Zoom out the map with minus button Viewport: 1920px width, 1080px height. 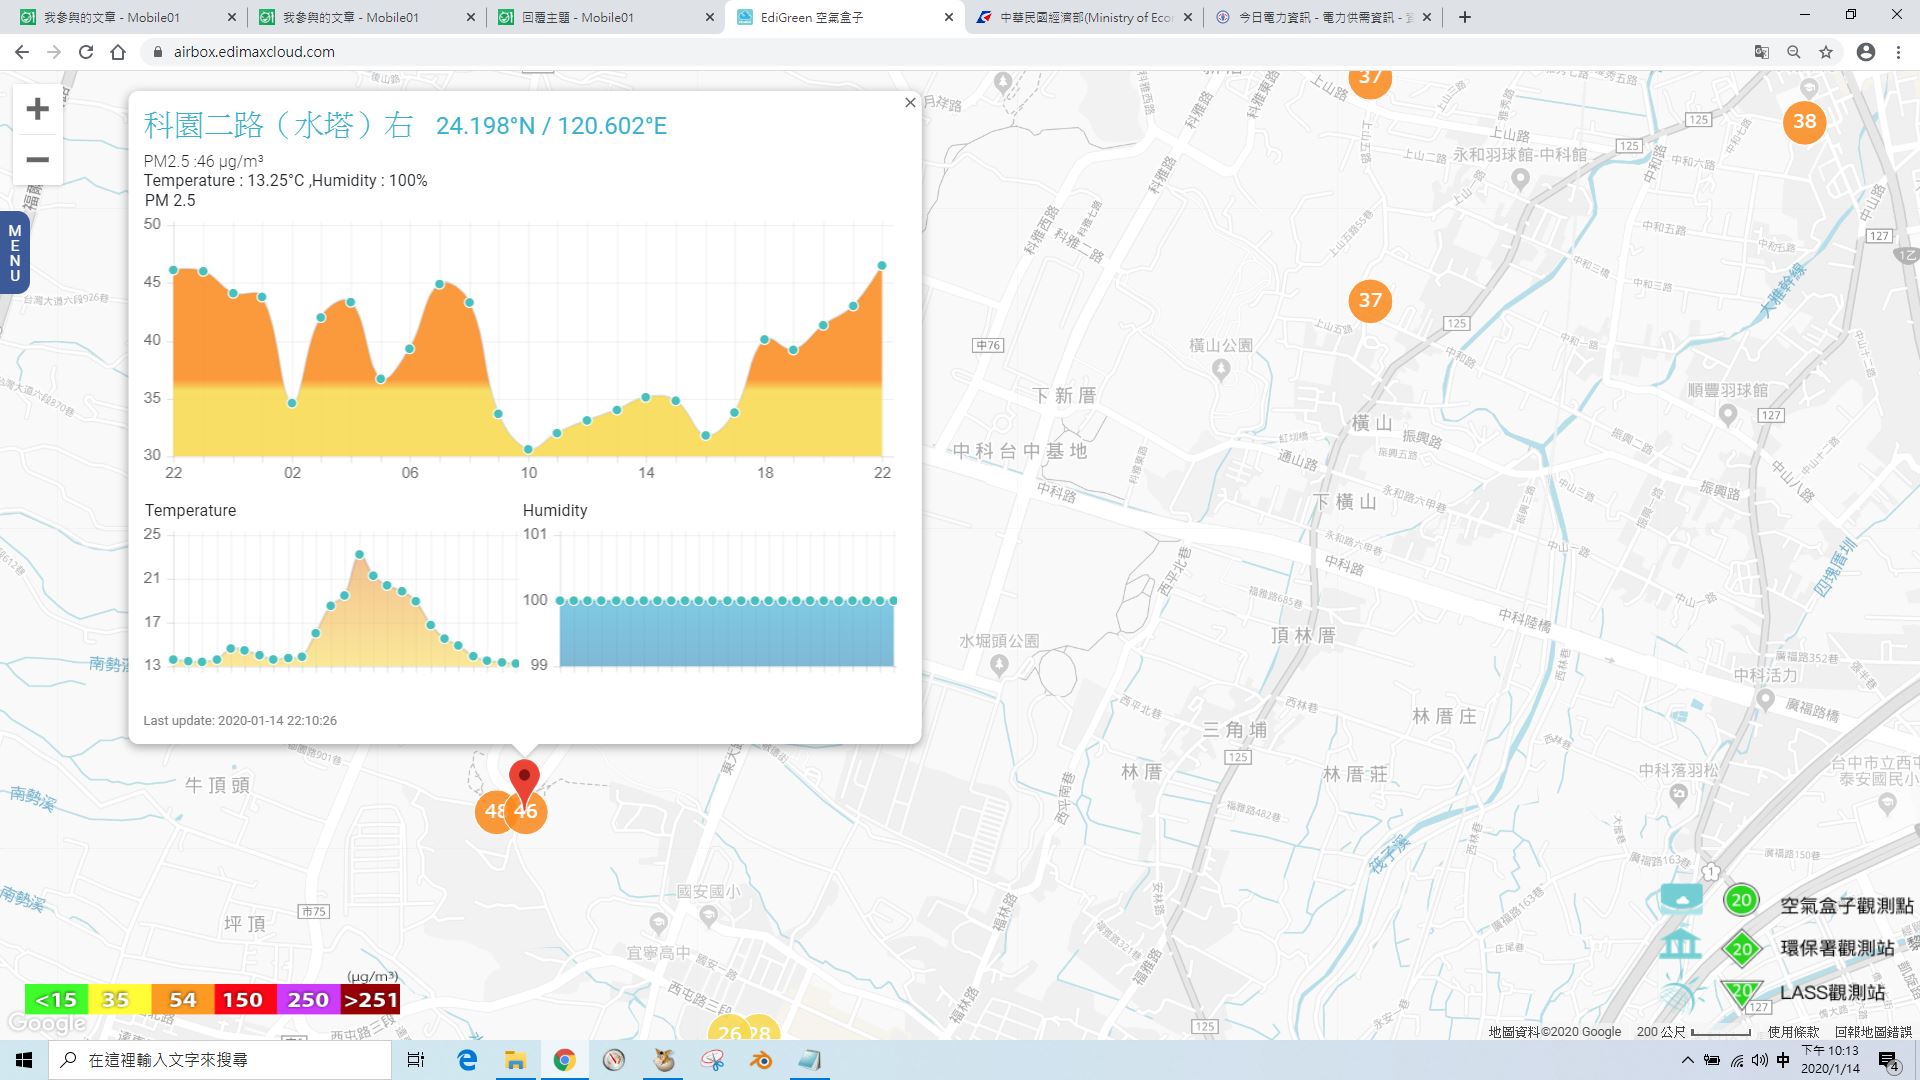click(37, 160)
